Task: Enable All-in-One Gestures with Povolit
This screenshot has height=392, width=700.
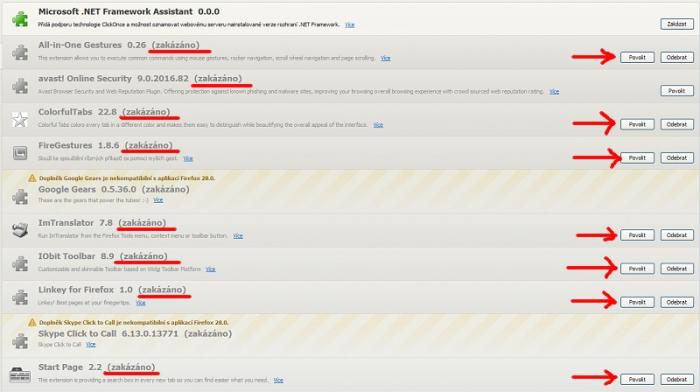Action: tap(637, 57)
